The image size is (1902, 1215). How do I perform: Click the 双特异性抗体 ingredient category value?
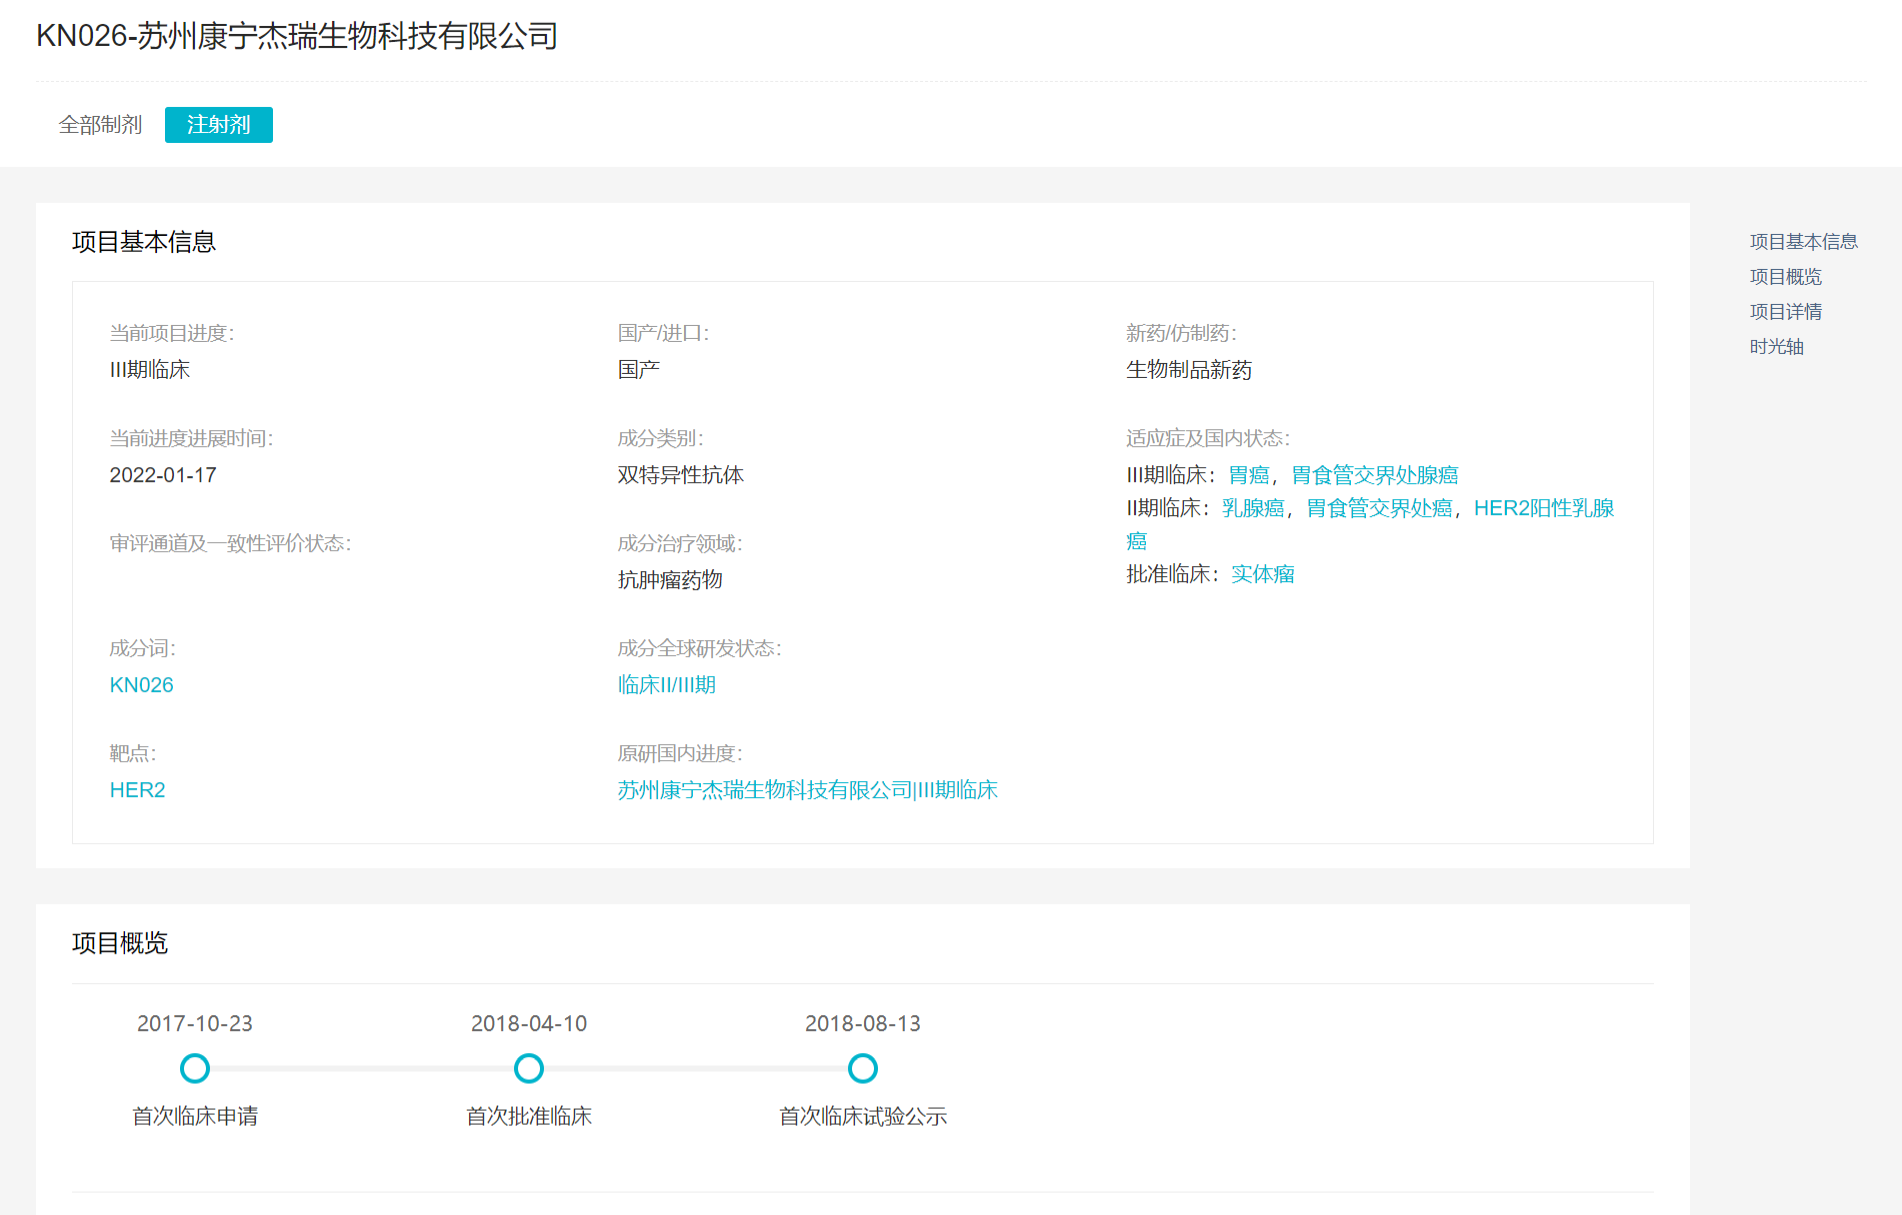(680, 475)
